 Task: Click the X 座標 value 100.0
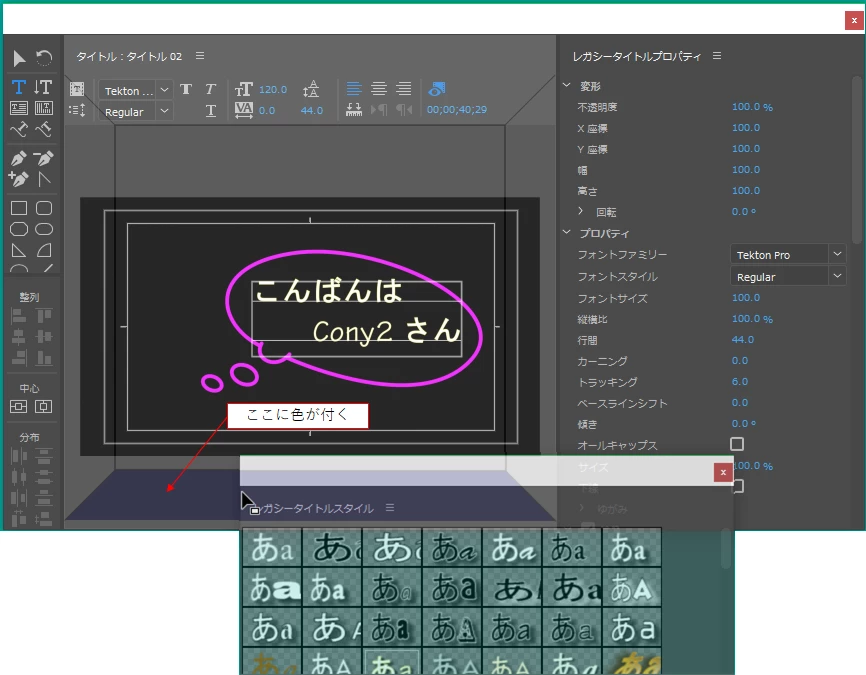(746, 128)
